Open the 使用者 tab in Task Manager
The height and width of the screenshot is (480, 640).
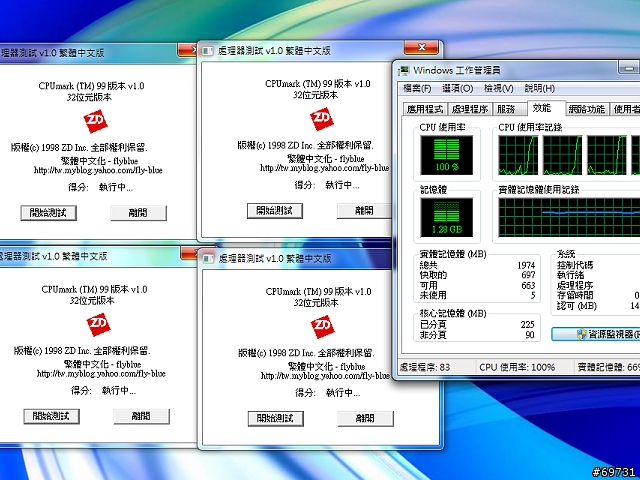[626, 109]
